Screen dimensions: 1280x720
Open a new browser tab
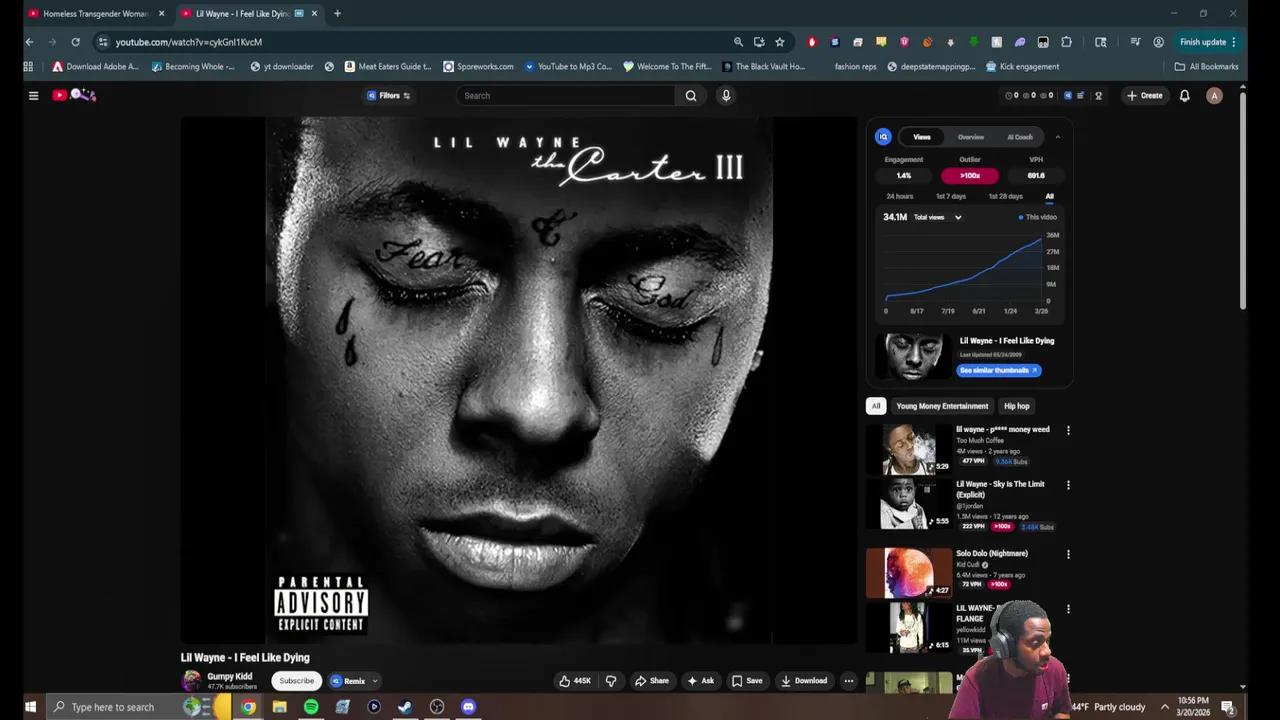click(x=337, y=14)
